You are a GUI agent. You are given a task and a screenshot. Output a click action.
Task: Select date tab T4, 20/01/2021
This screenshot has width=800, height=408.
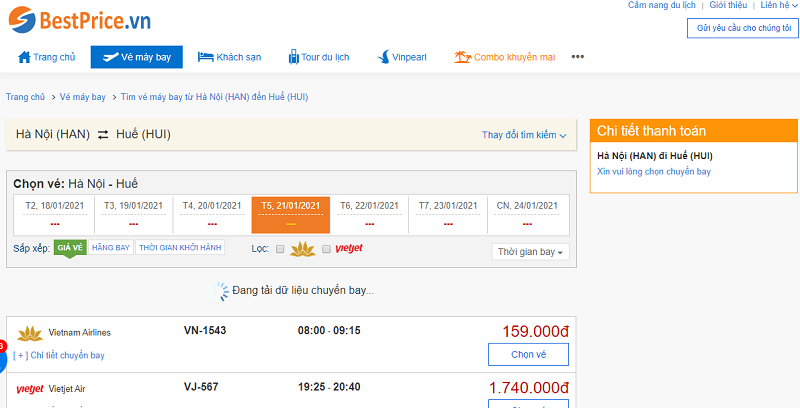(x=212, y=215)
